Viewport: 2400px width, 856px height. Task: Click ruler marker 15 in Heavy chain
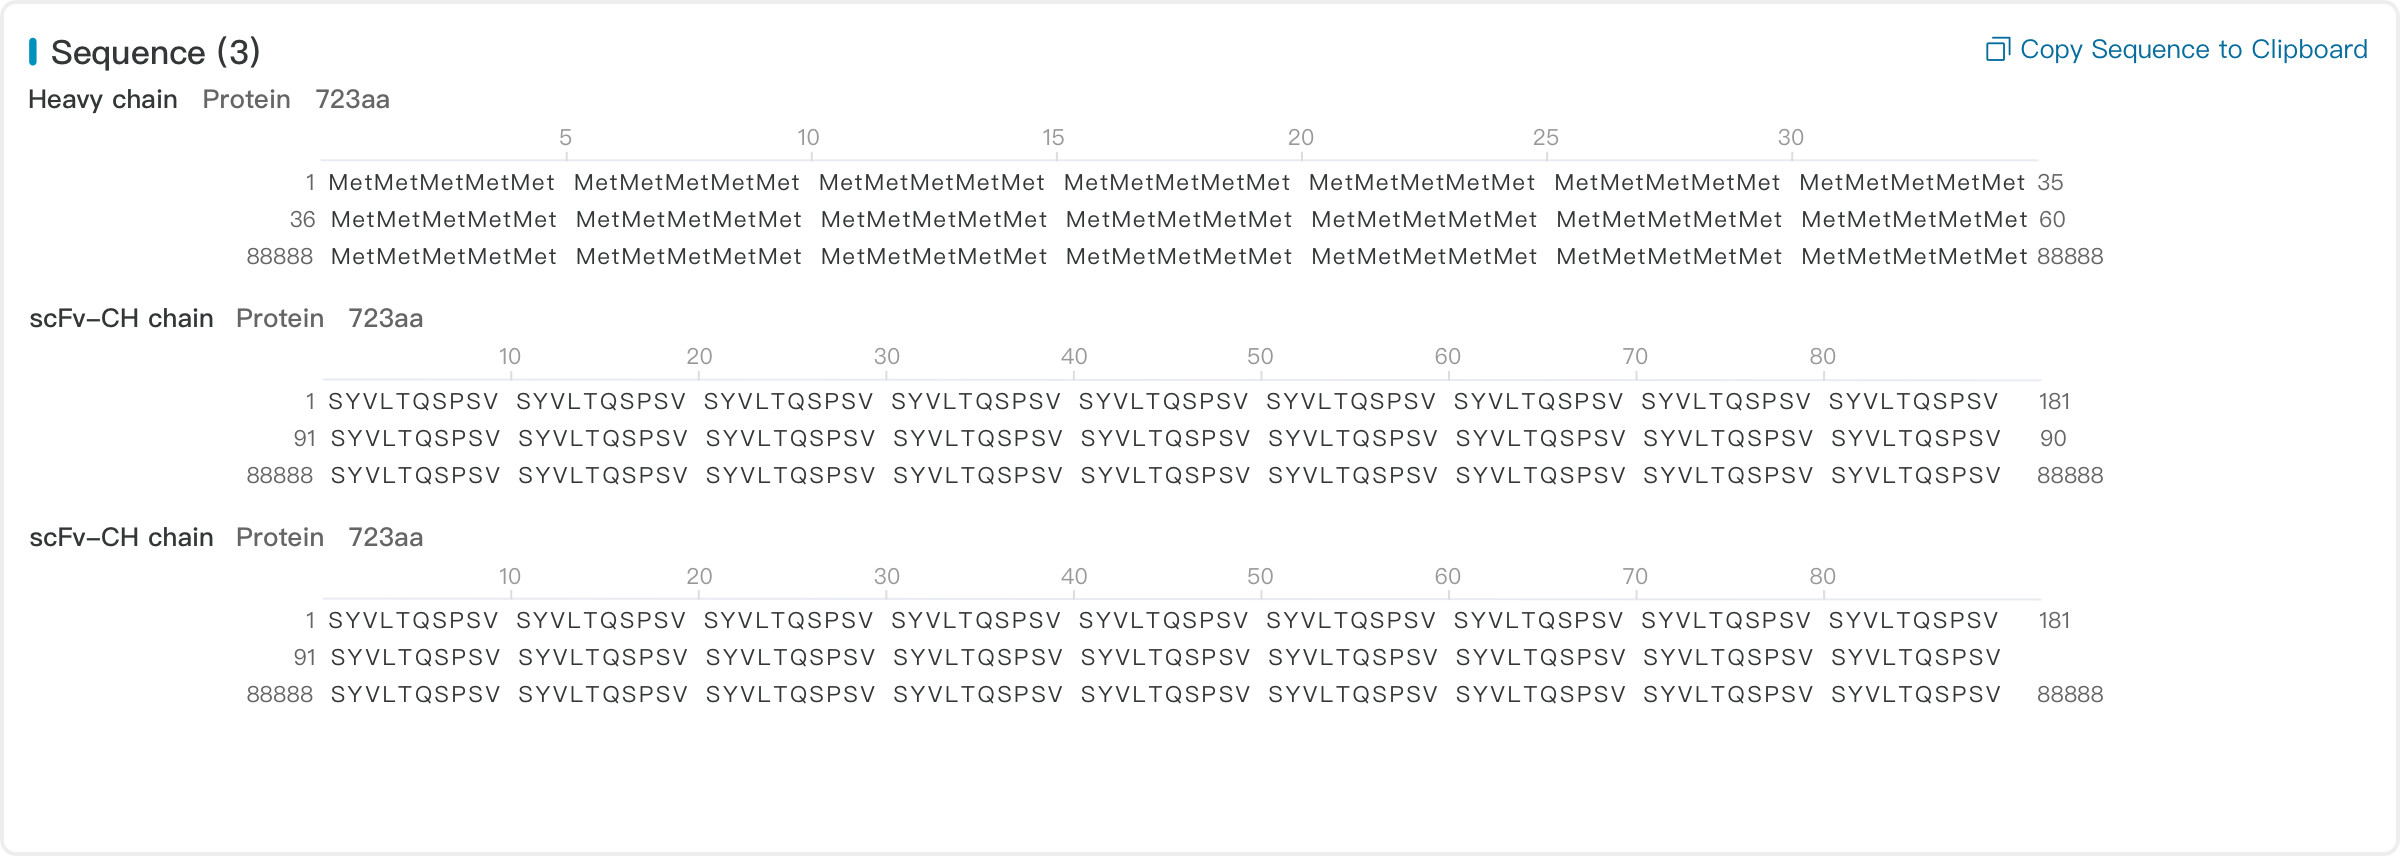coord(1053,138)
